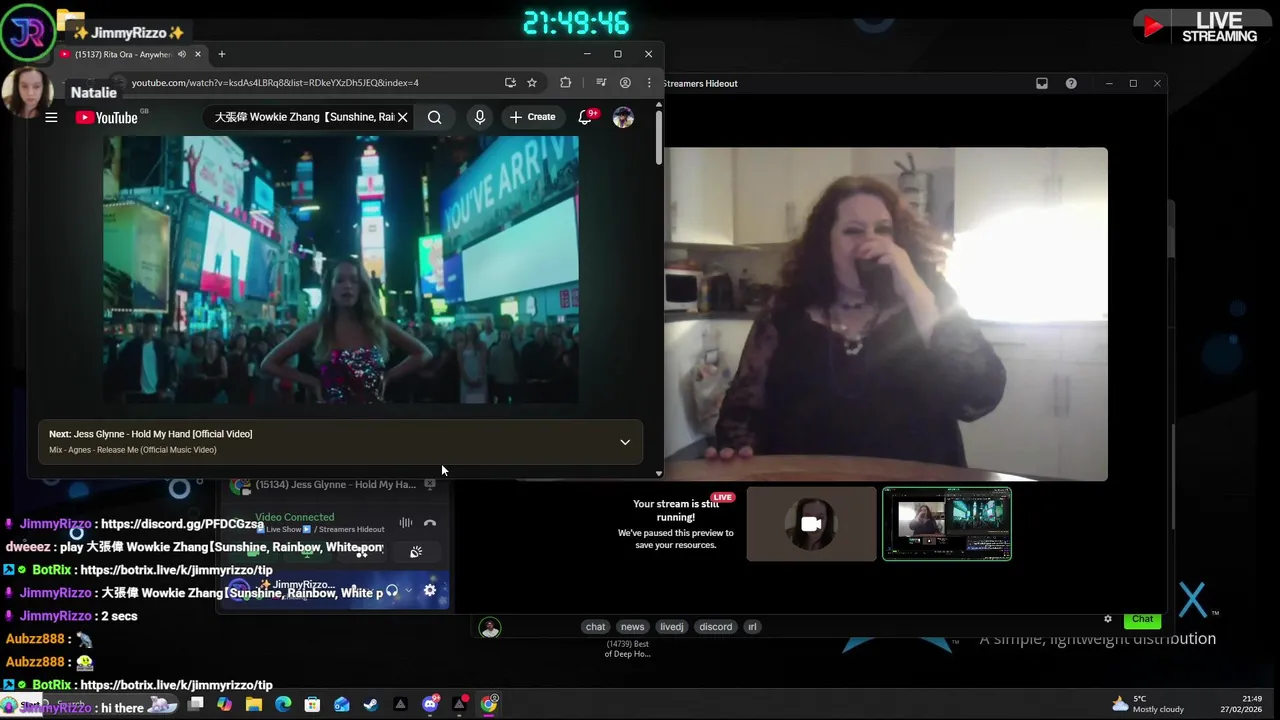Bookmark this page with the star icon

coord(532,83)
